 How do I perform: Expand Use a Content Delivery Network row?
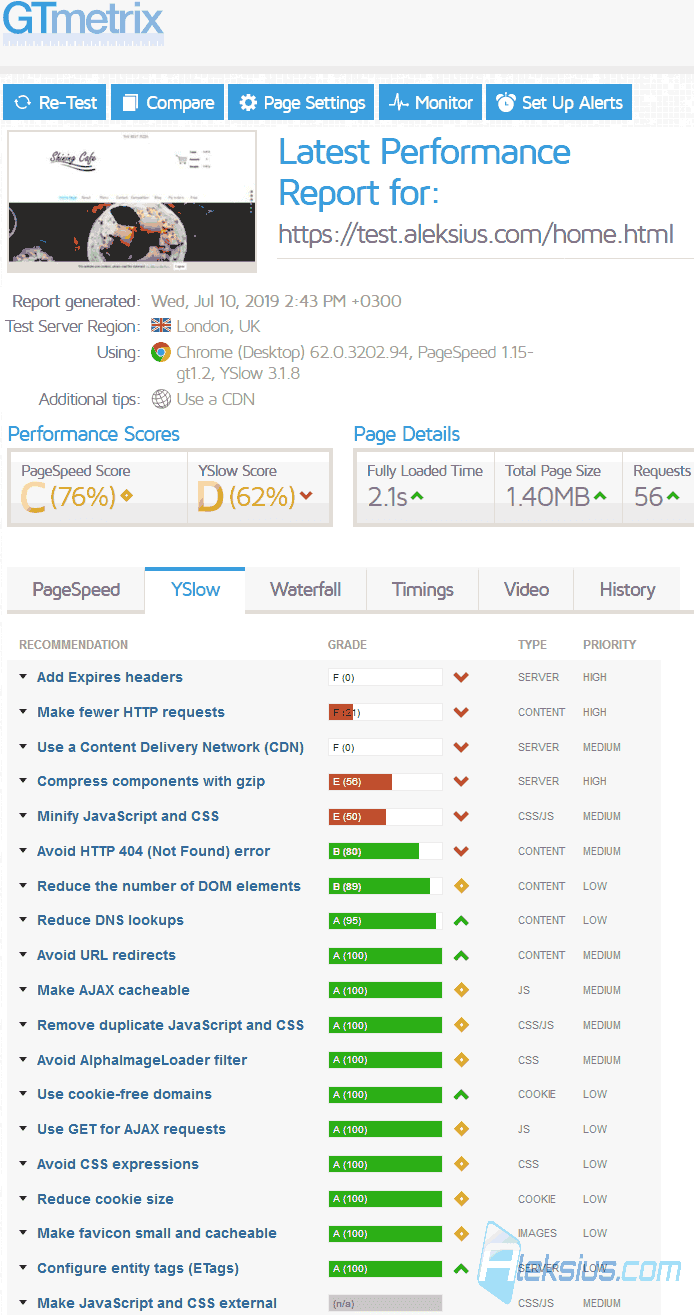[170, 747]
